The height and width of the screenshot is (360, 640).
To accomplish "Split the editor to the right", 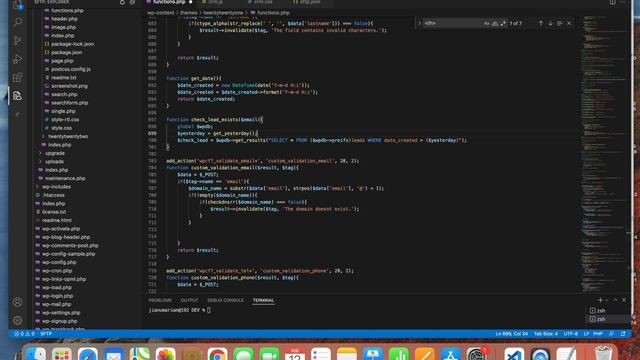I will pos(613,2).
